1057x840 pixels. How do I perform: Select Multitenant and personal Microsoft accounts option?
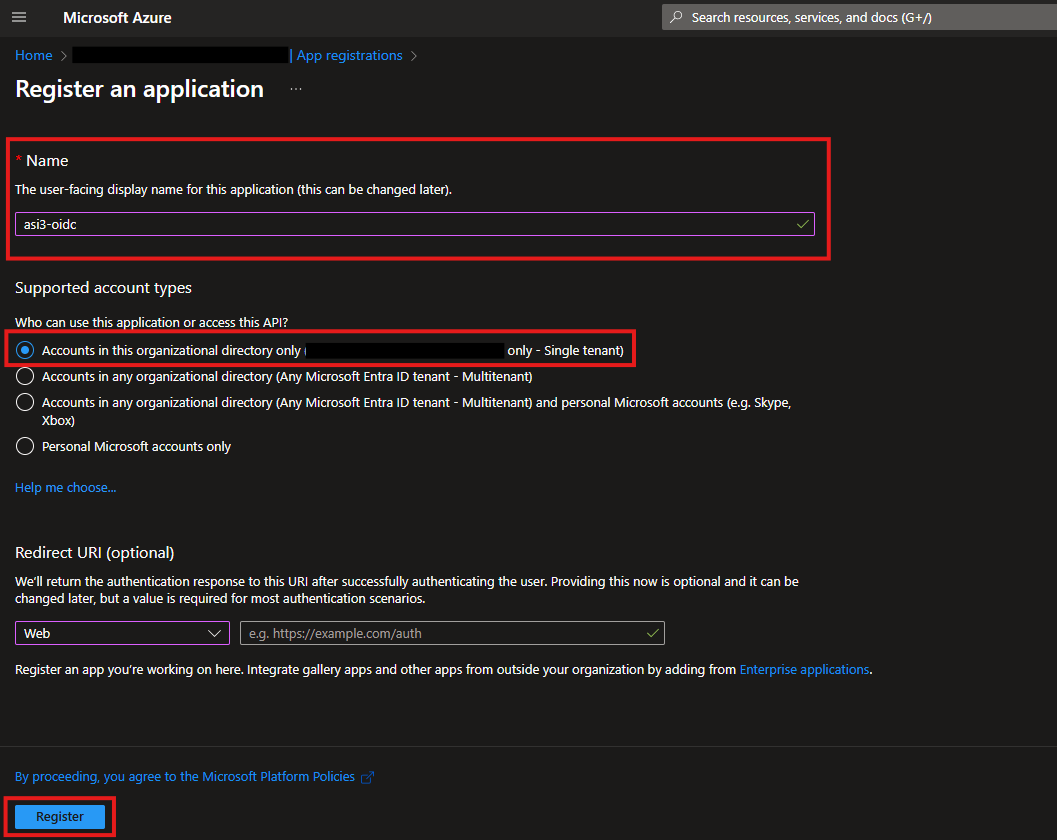tap(25, 402)
